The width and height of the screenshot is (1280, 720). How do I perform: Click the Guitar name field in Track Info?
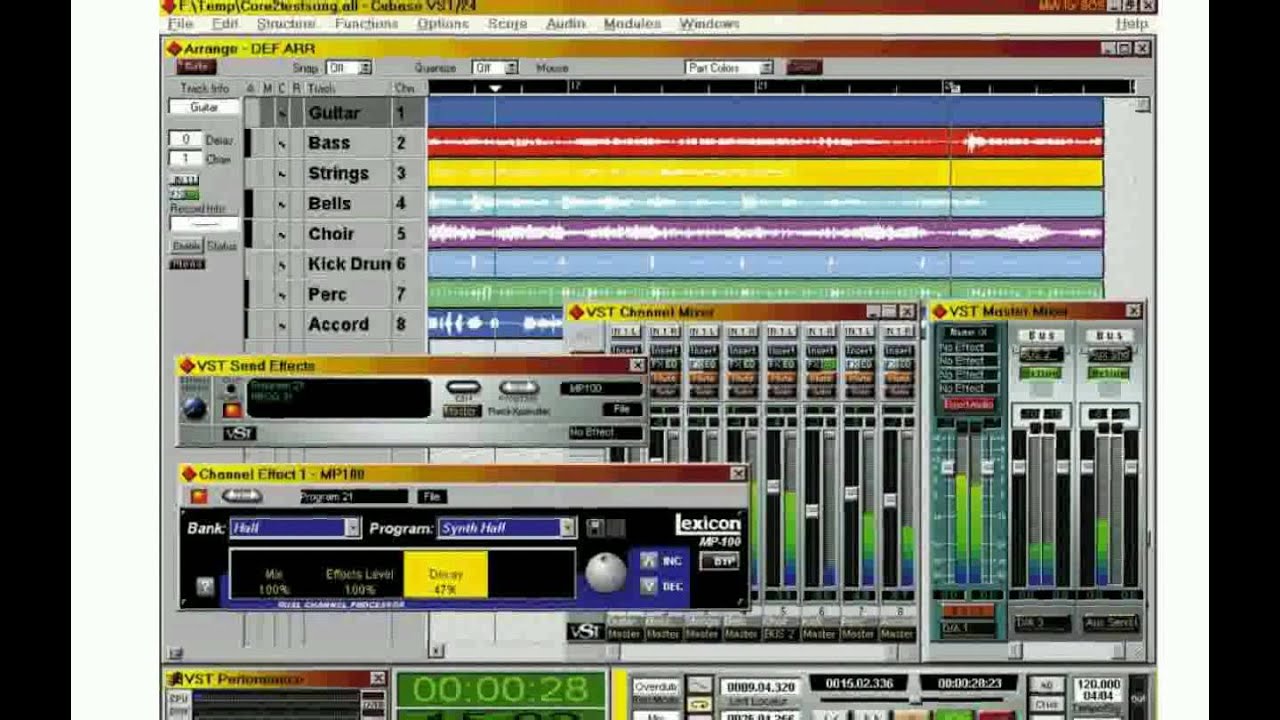(204, 107)
